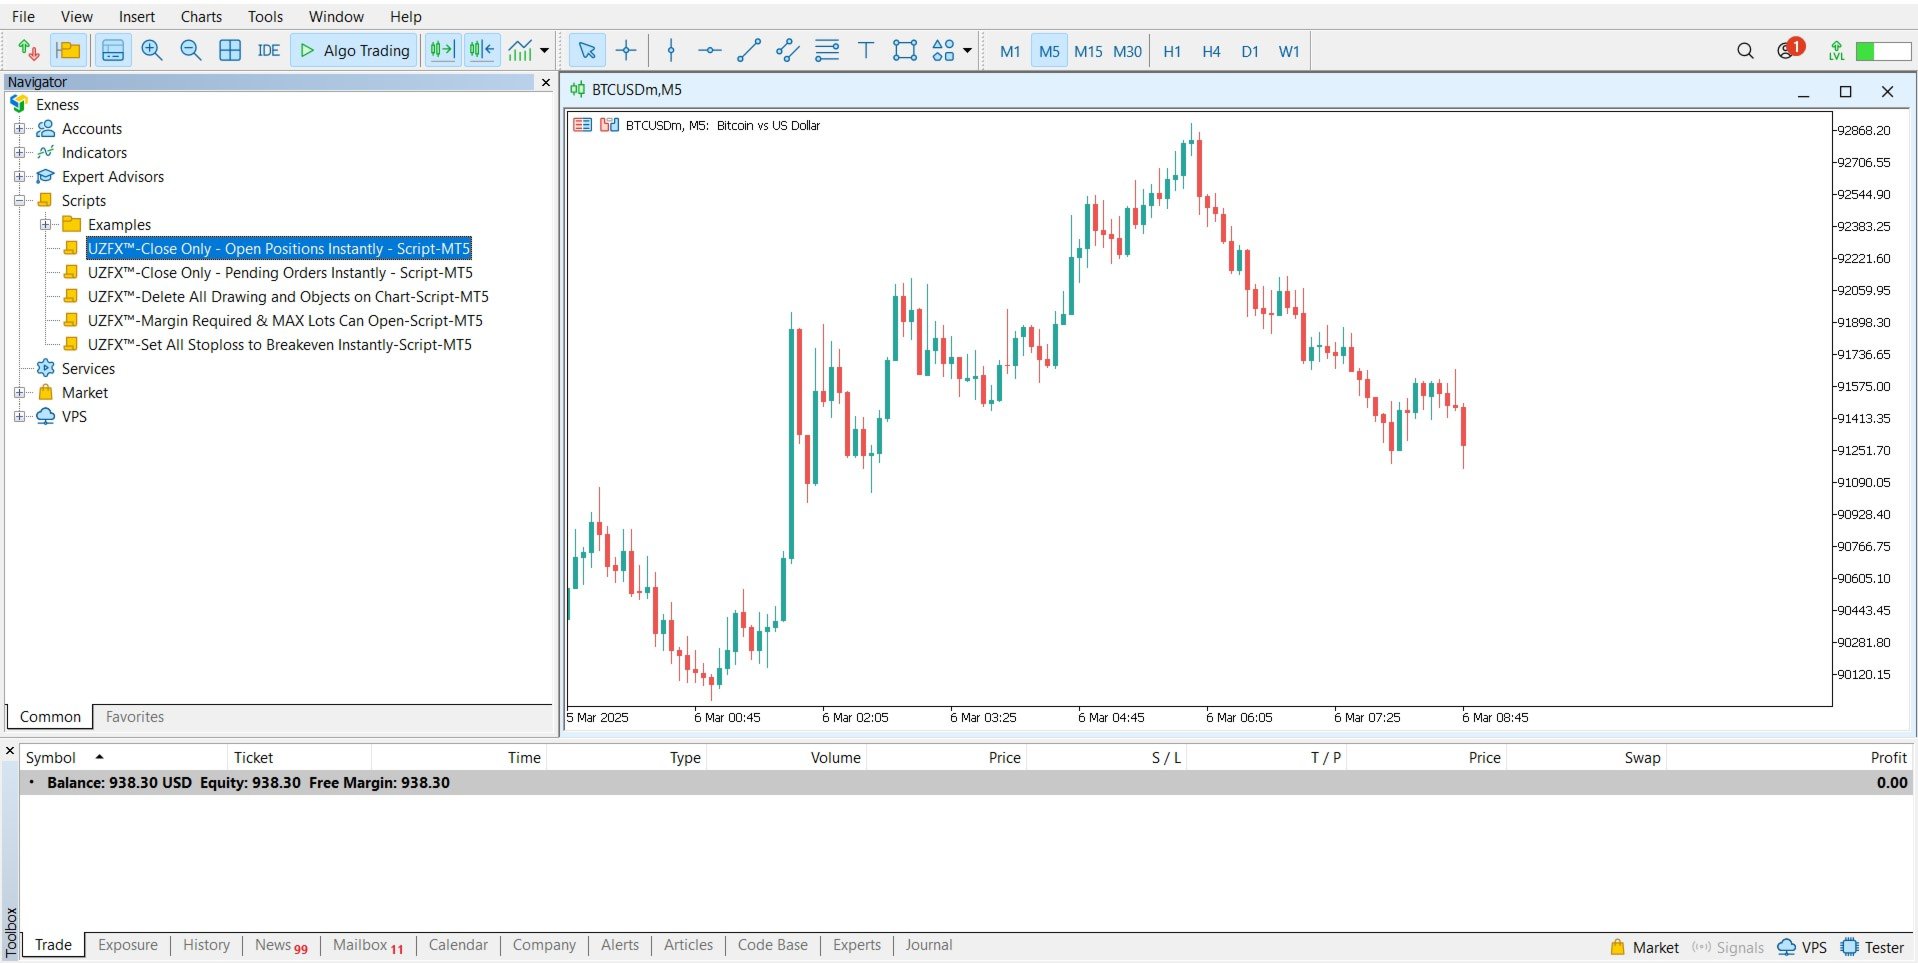Open the indicators dropdown arrow

point(545,50)
